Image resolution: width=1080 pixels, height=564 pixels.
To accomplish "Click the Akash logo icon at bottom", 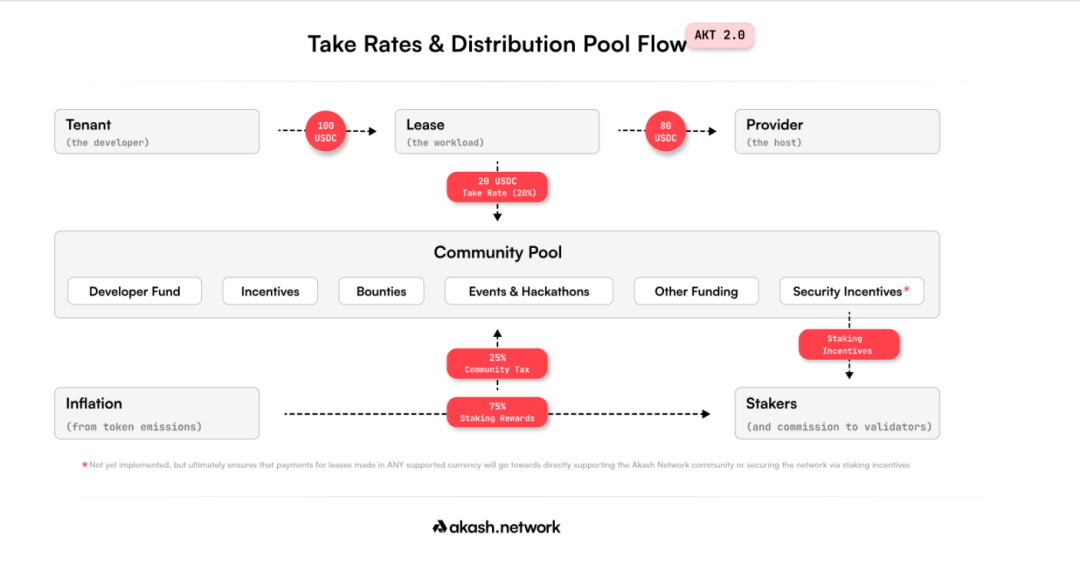I will pos(439,527).
